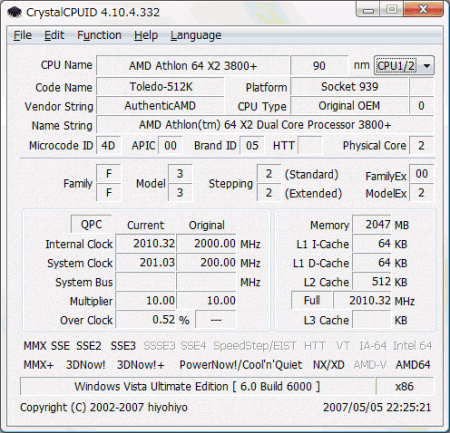Open the Help menu
Image resolution: width=450 pixels, height=433 pixels.
coord(146,35)
